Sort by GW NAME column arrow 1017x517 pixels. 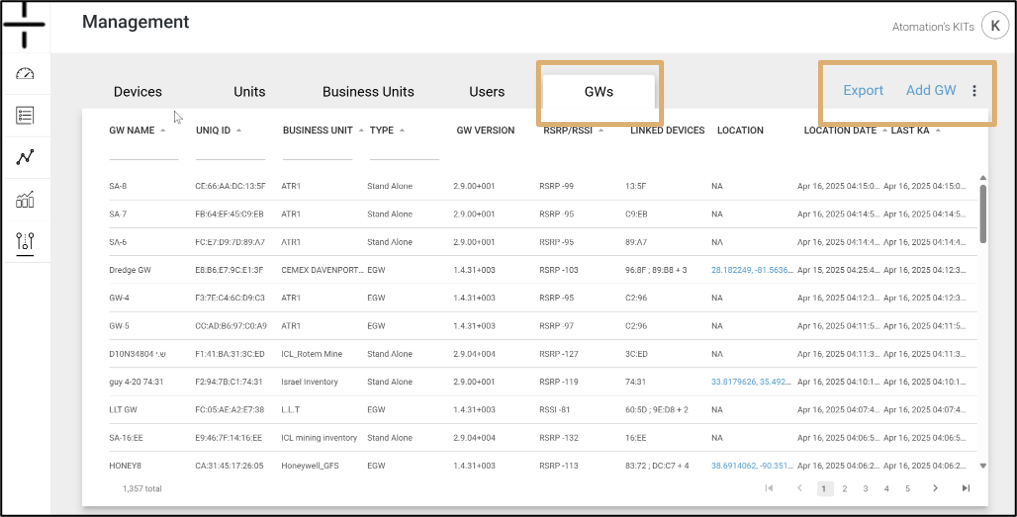(162, 130)
